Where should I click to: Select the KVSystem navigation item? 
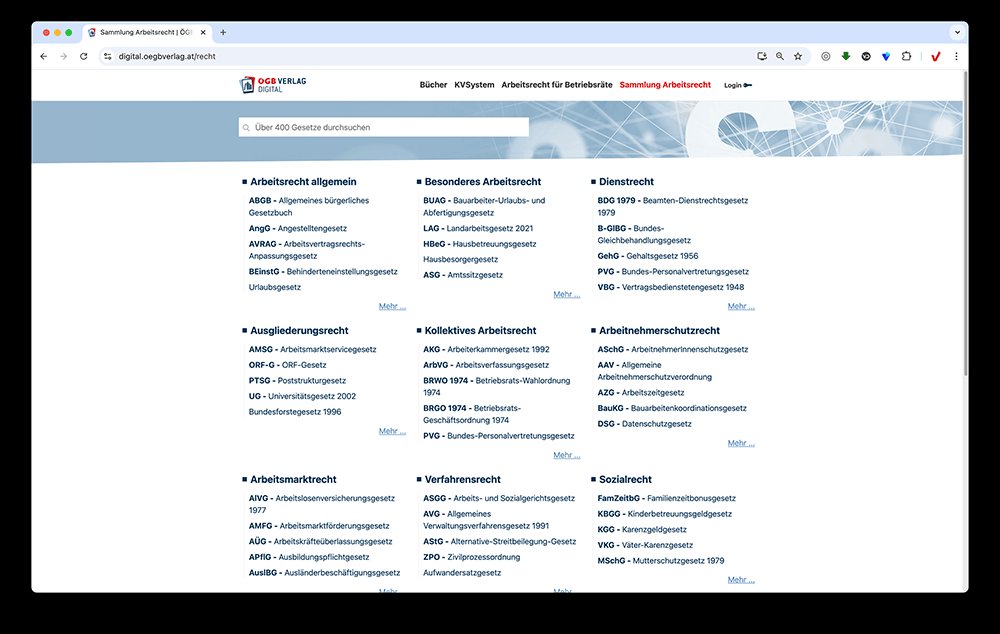(473, 85)
